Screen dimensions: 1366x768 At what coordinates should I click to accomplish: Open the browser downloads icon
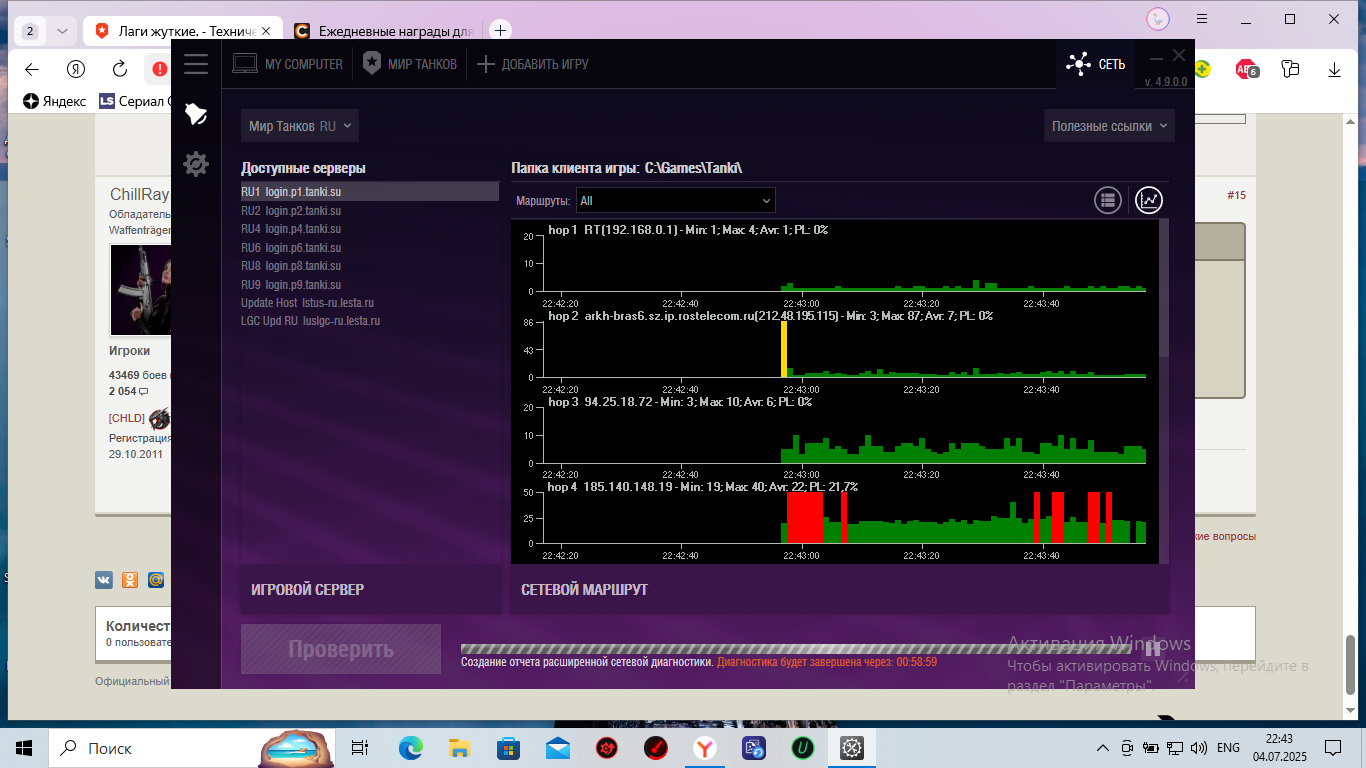(x=1334, y=69)
